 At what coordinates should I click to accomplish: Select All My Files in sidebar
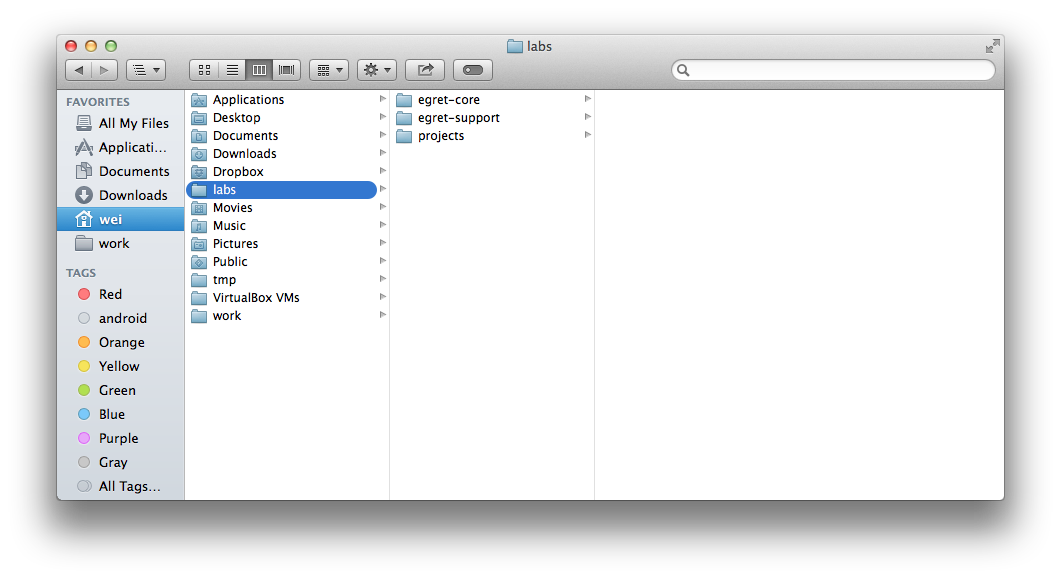pyautogui.click(x=122, y=123)
